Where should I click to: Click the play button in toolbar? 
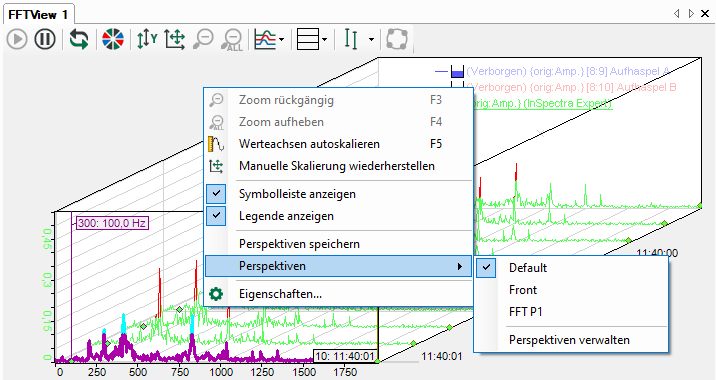click(x=17, y=39)
